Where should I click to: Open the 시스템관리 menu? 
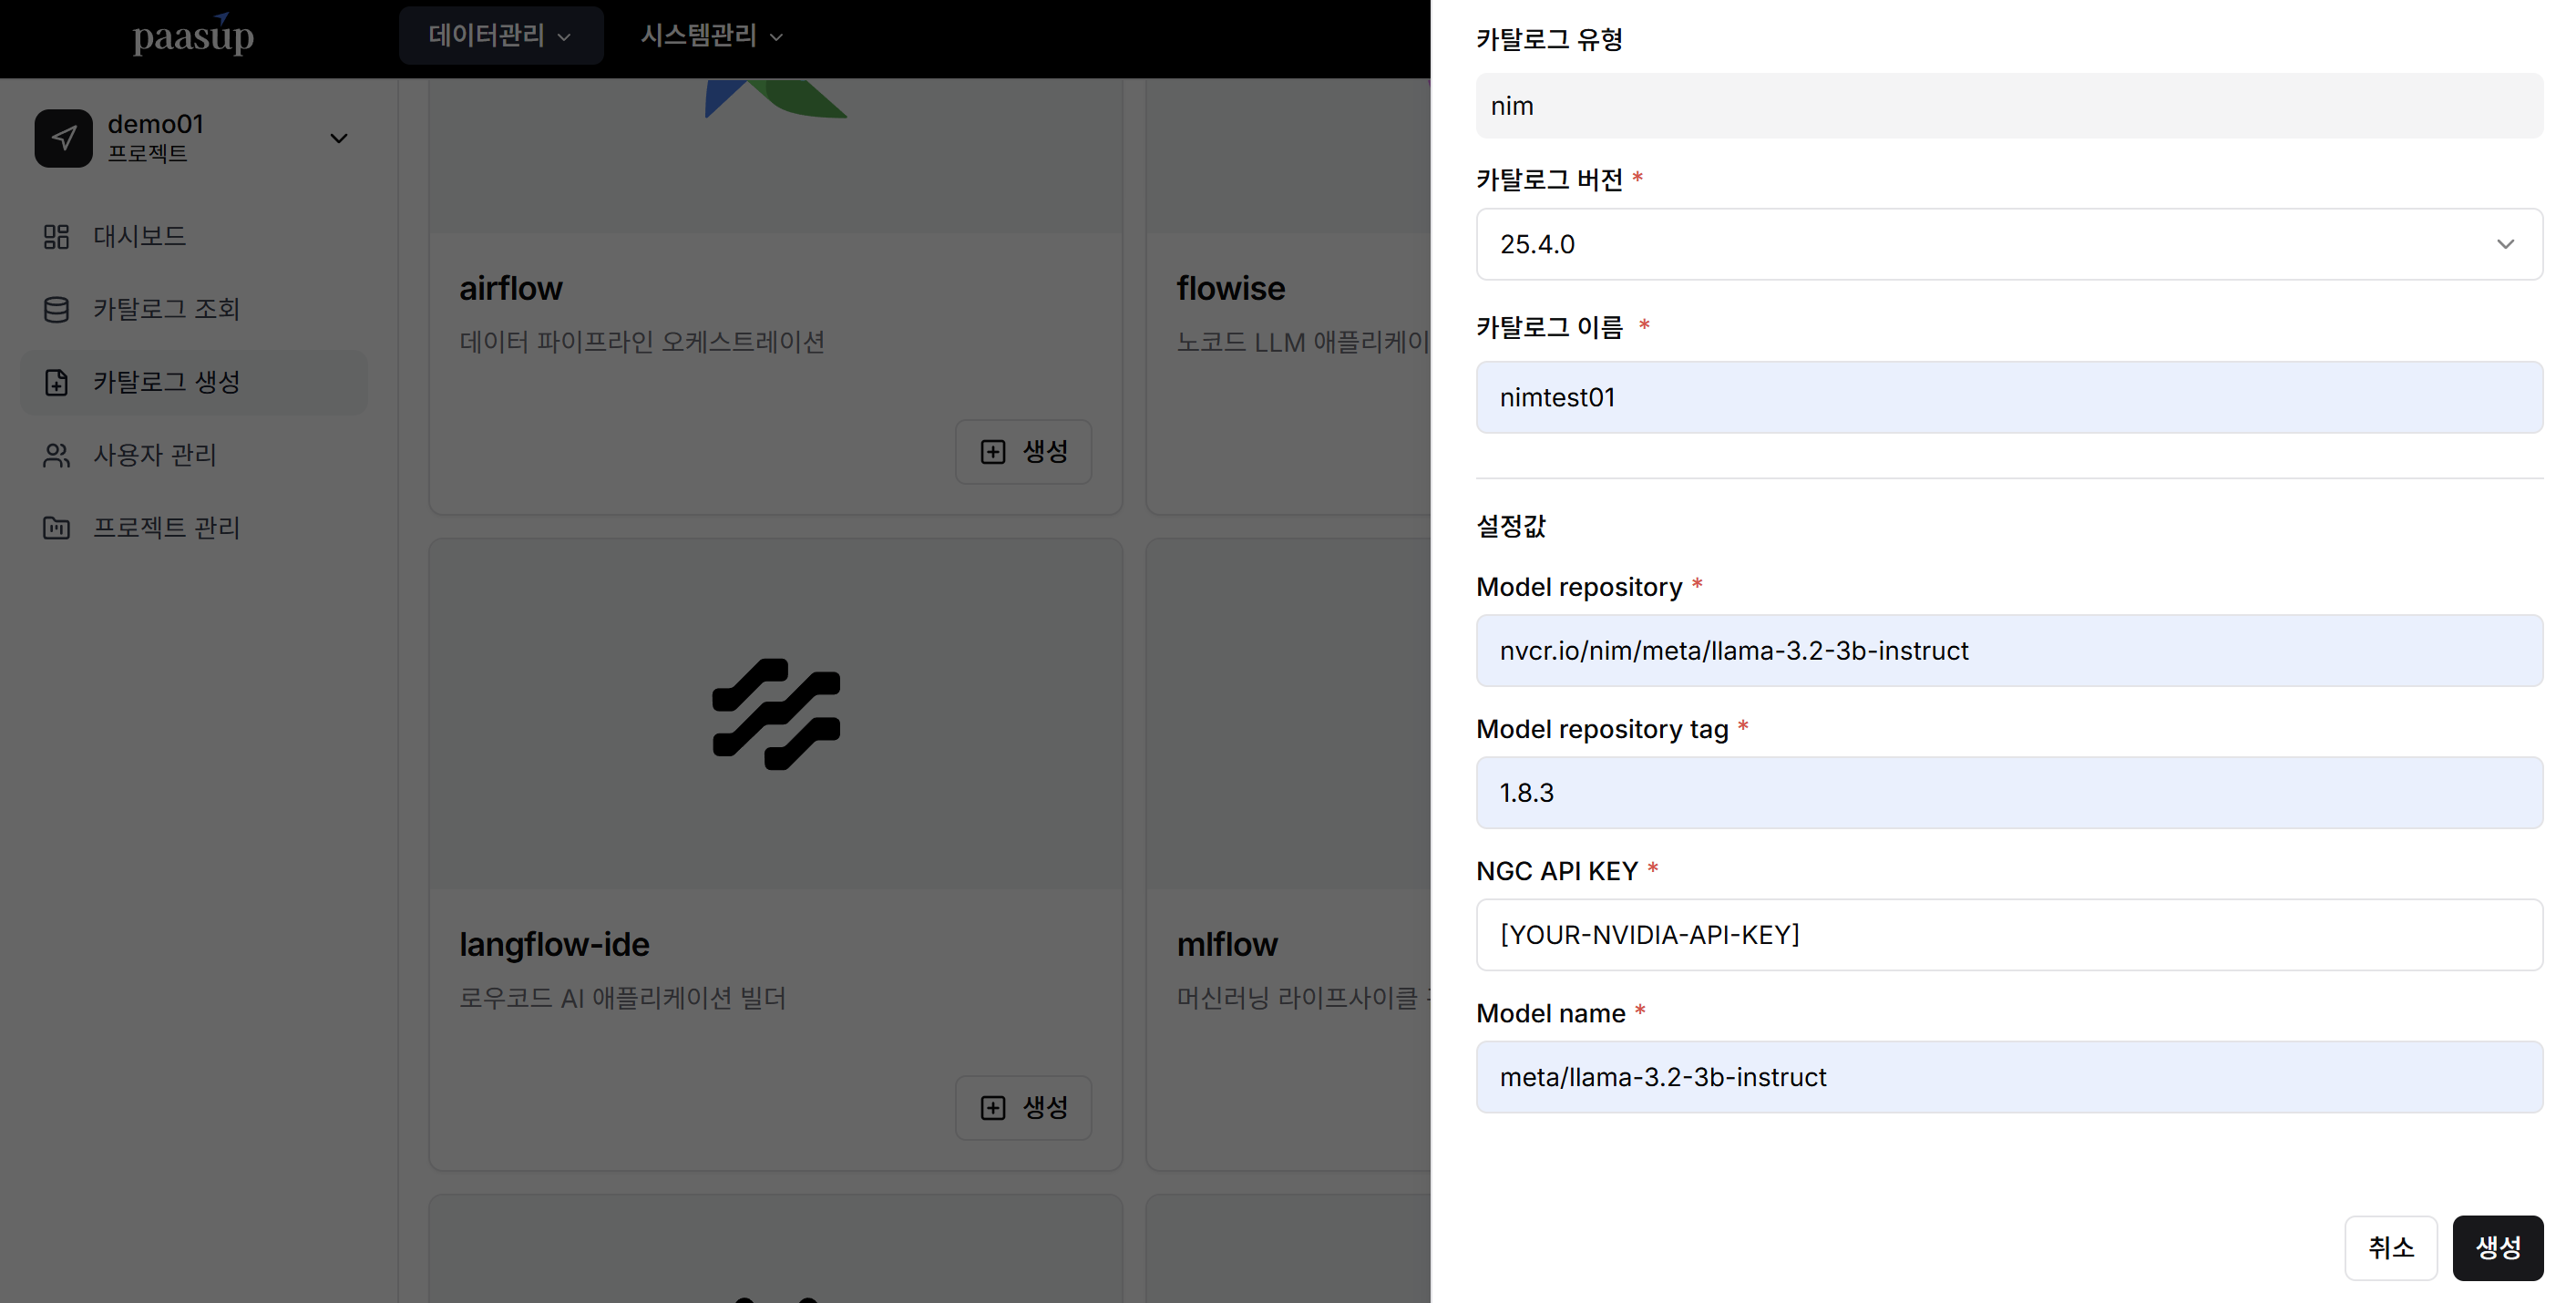point(711,36)
